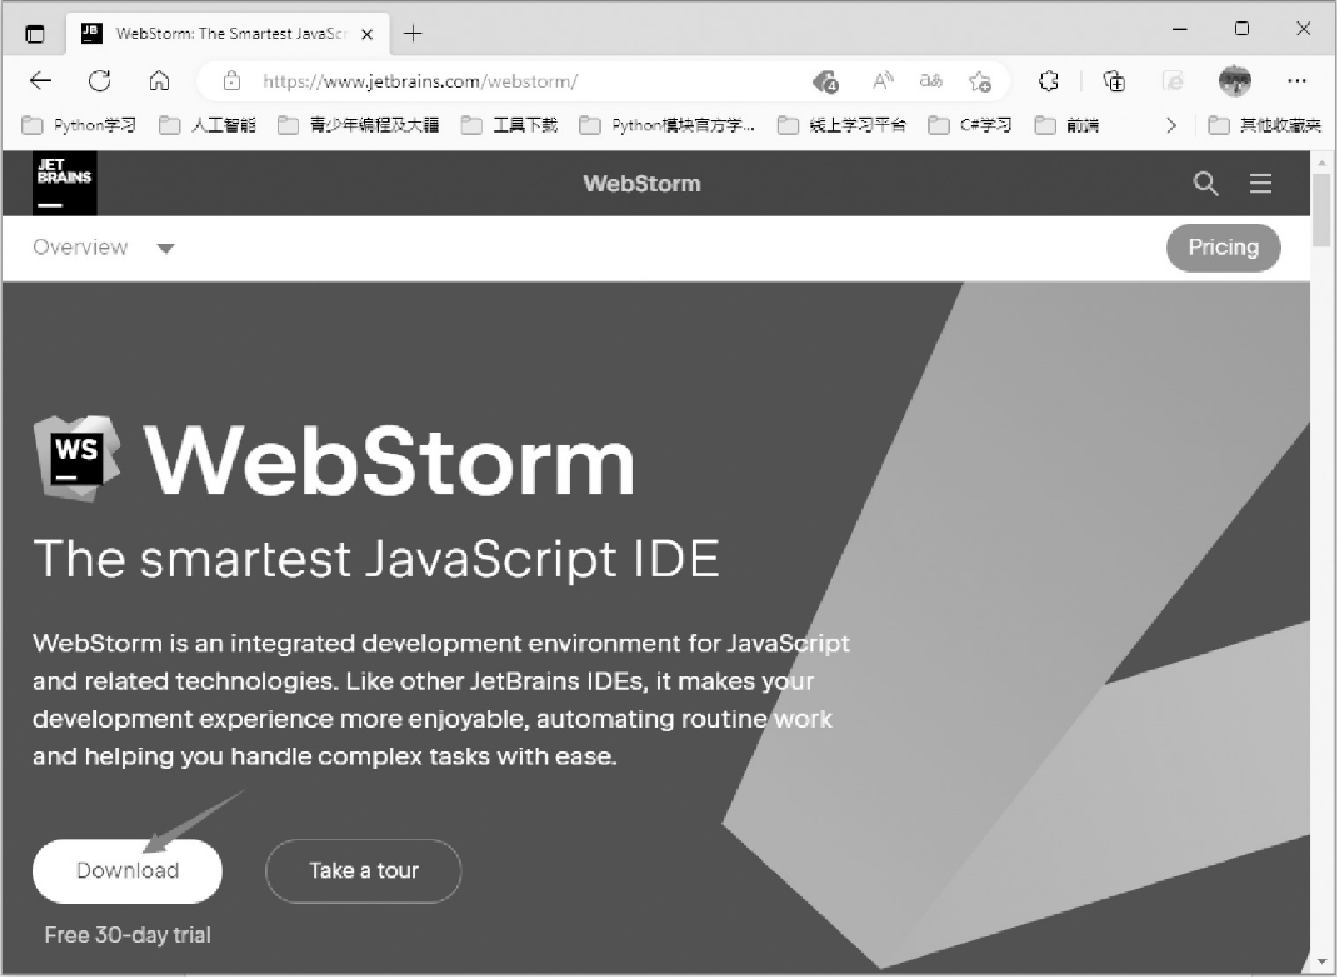Open the browser extensions icon
This screenshot has height=977, width=1337.
pos(1048,81)
